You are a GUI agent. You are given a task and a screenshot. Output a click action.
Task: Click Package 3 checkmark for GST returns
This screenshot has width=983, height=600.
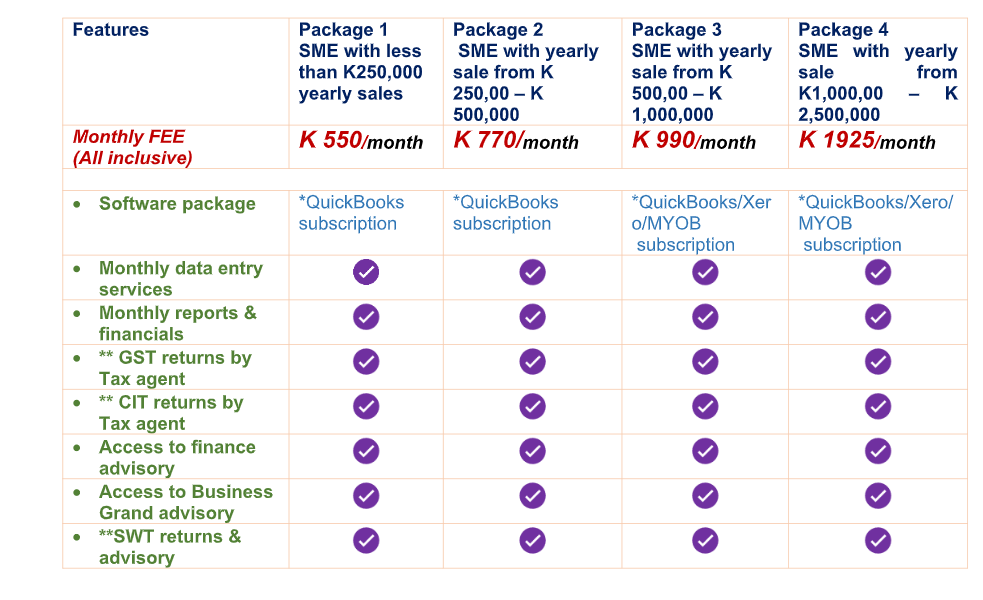pos(705,362)
